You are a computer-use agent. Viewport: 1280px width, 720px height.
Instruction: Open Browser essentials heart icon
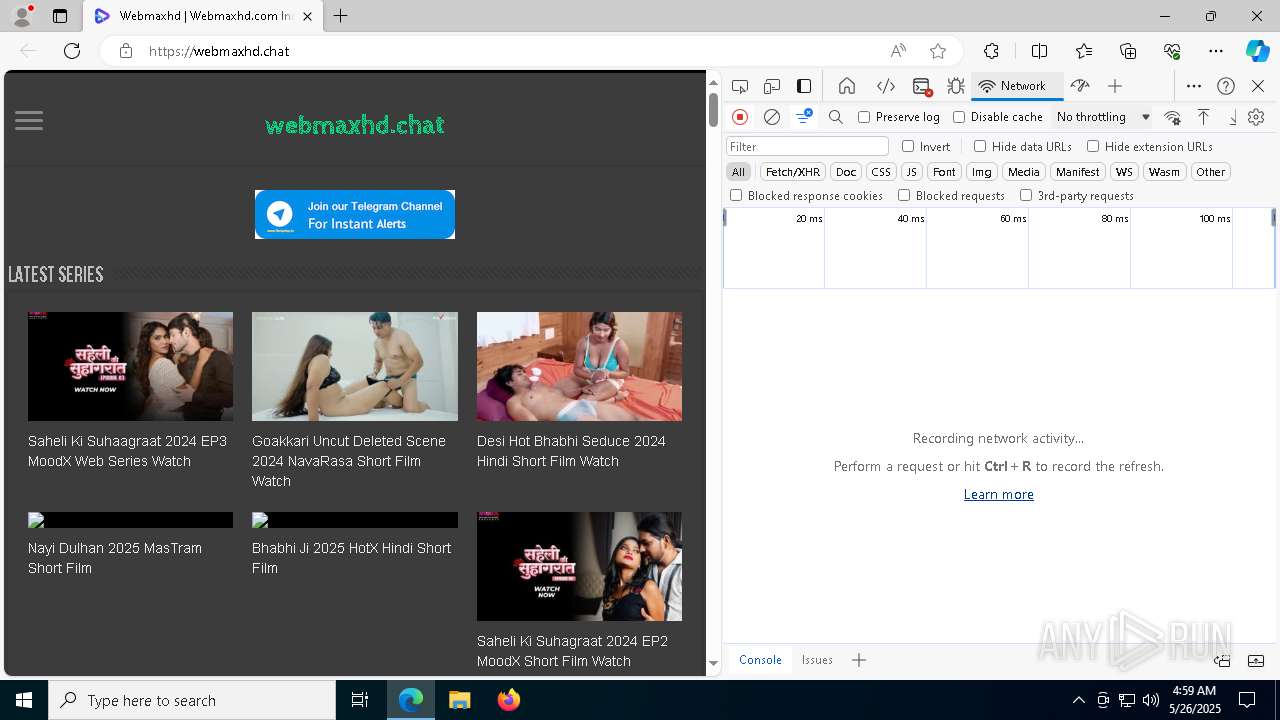pyautogui.click(x=1172, y=51)
